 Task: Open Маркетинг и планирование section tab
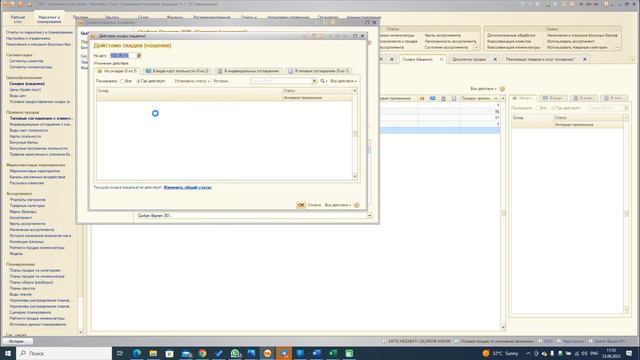tap(49, 19)
